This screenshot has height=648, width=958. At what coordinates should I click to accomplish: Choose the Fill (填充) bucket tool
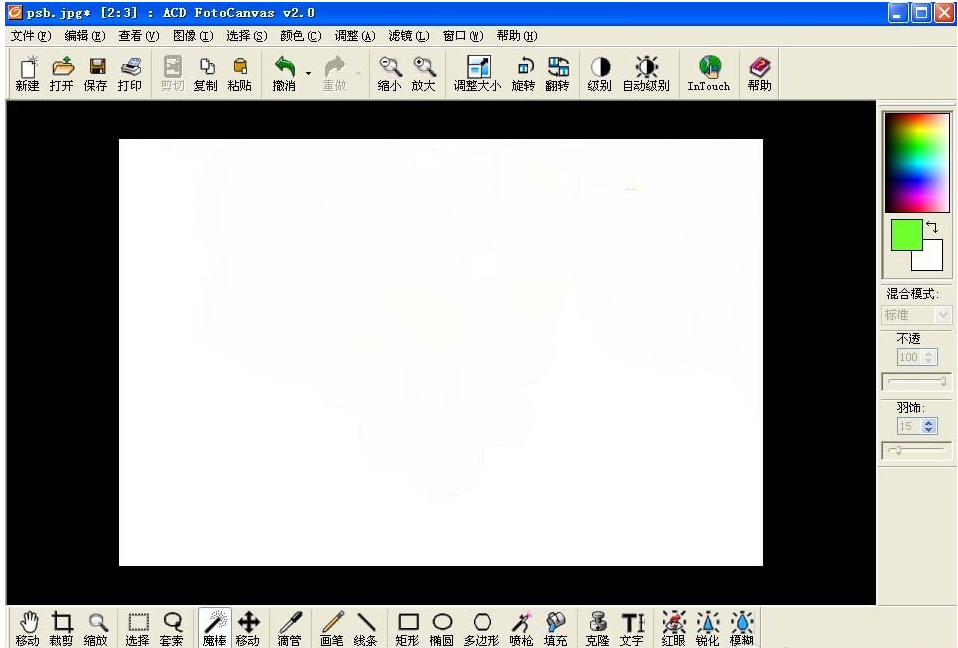pyautogui.click(x=555, y=627)
